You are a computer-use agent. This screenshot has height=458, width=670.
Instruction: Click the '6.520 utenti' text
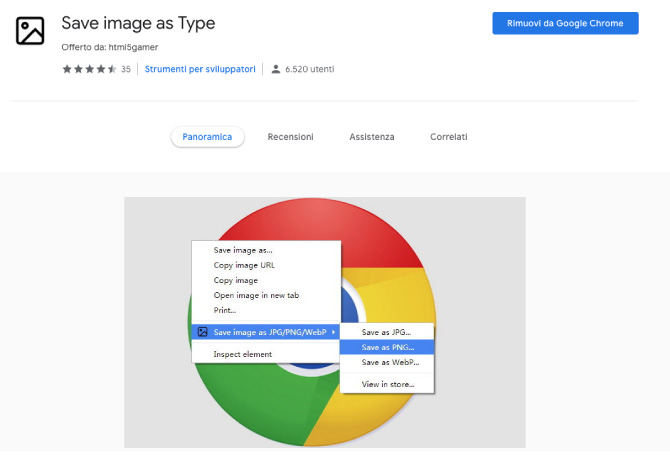[x=310, y=69]
